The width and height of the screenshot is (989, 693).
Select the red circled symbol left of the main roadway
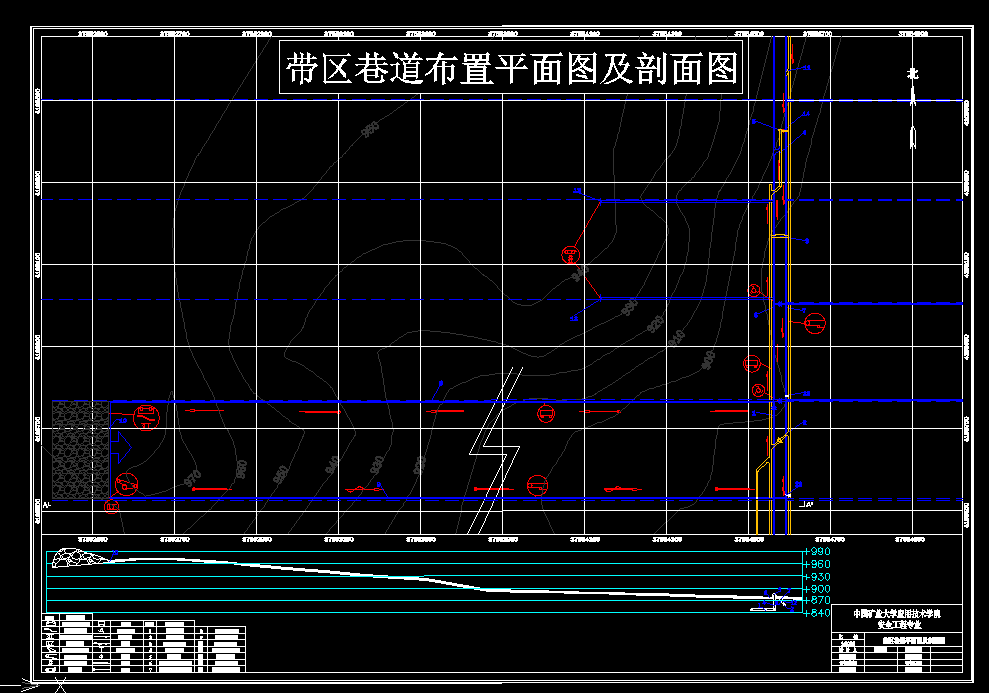[x=752, y=363]
